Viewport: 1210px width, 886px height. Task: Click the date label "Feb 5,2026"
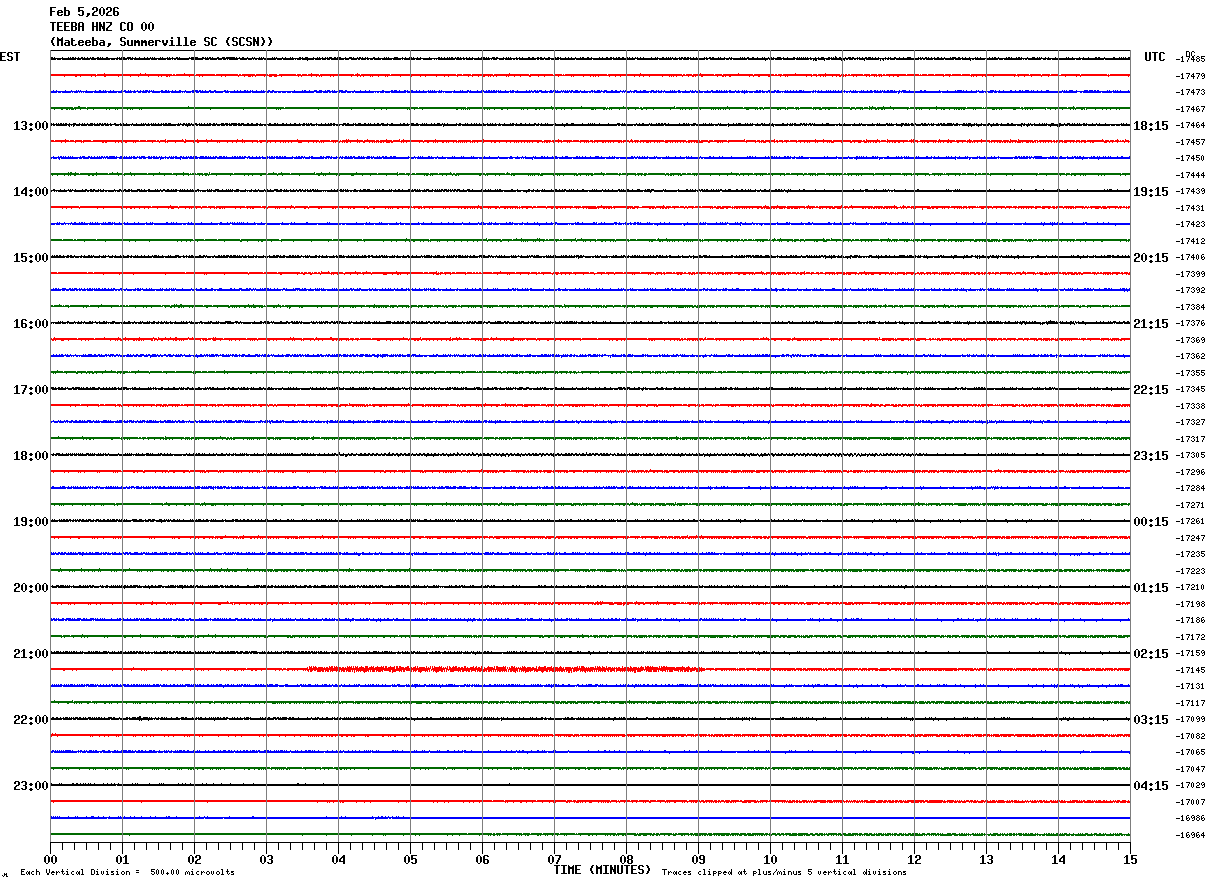click(x=84, y=12)
